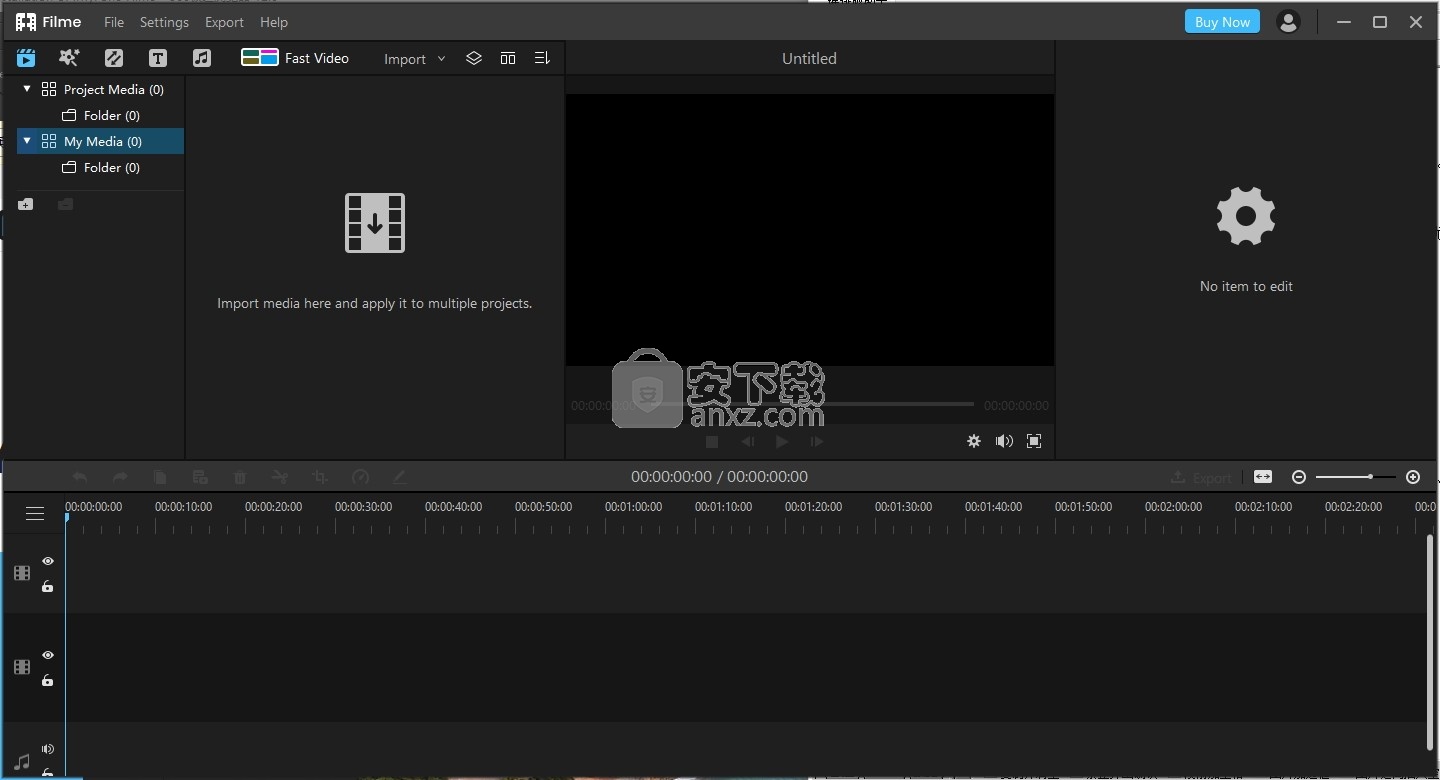
Task: Open the Import dropdown
Action: click(415, 59)
